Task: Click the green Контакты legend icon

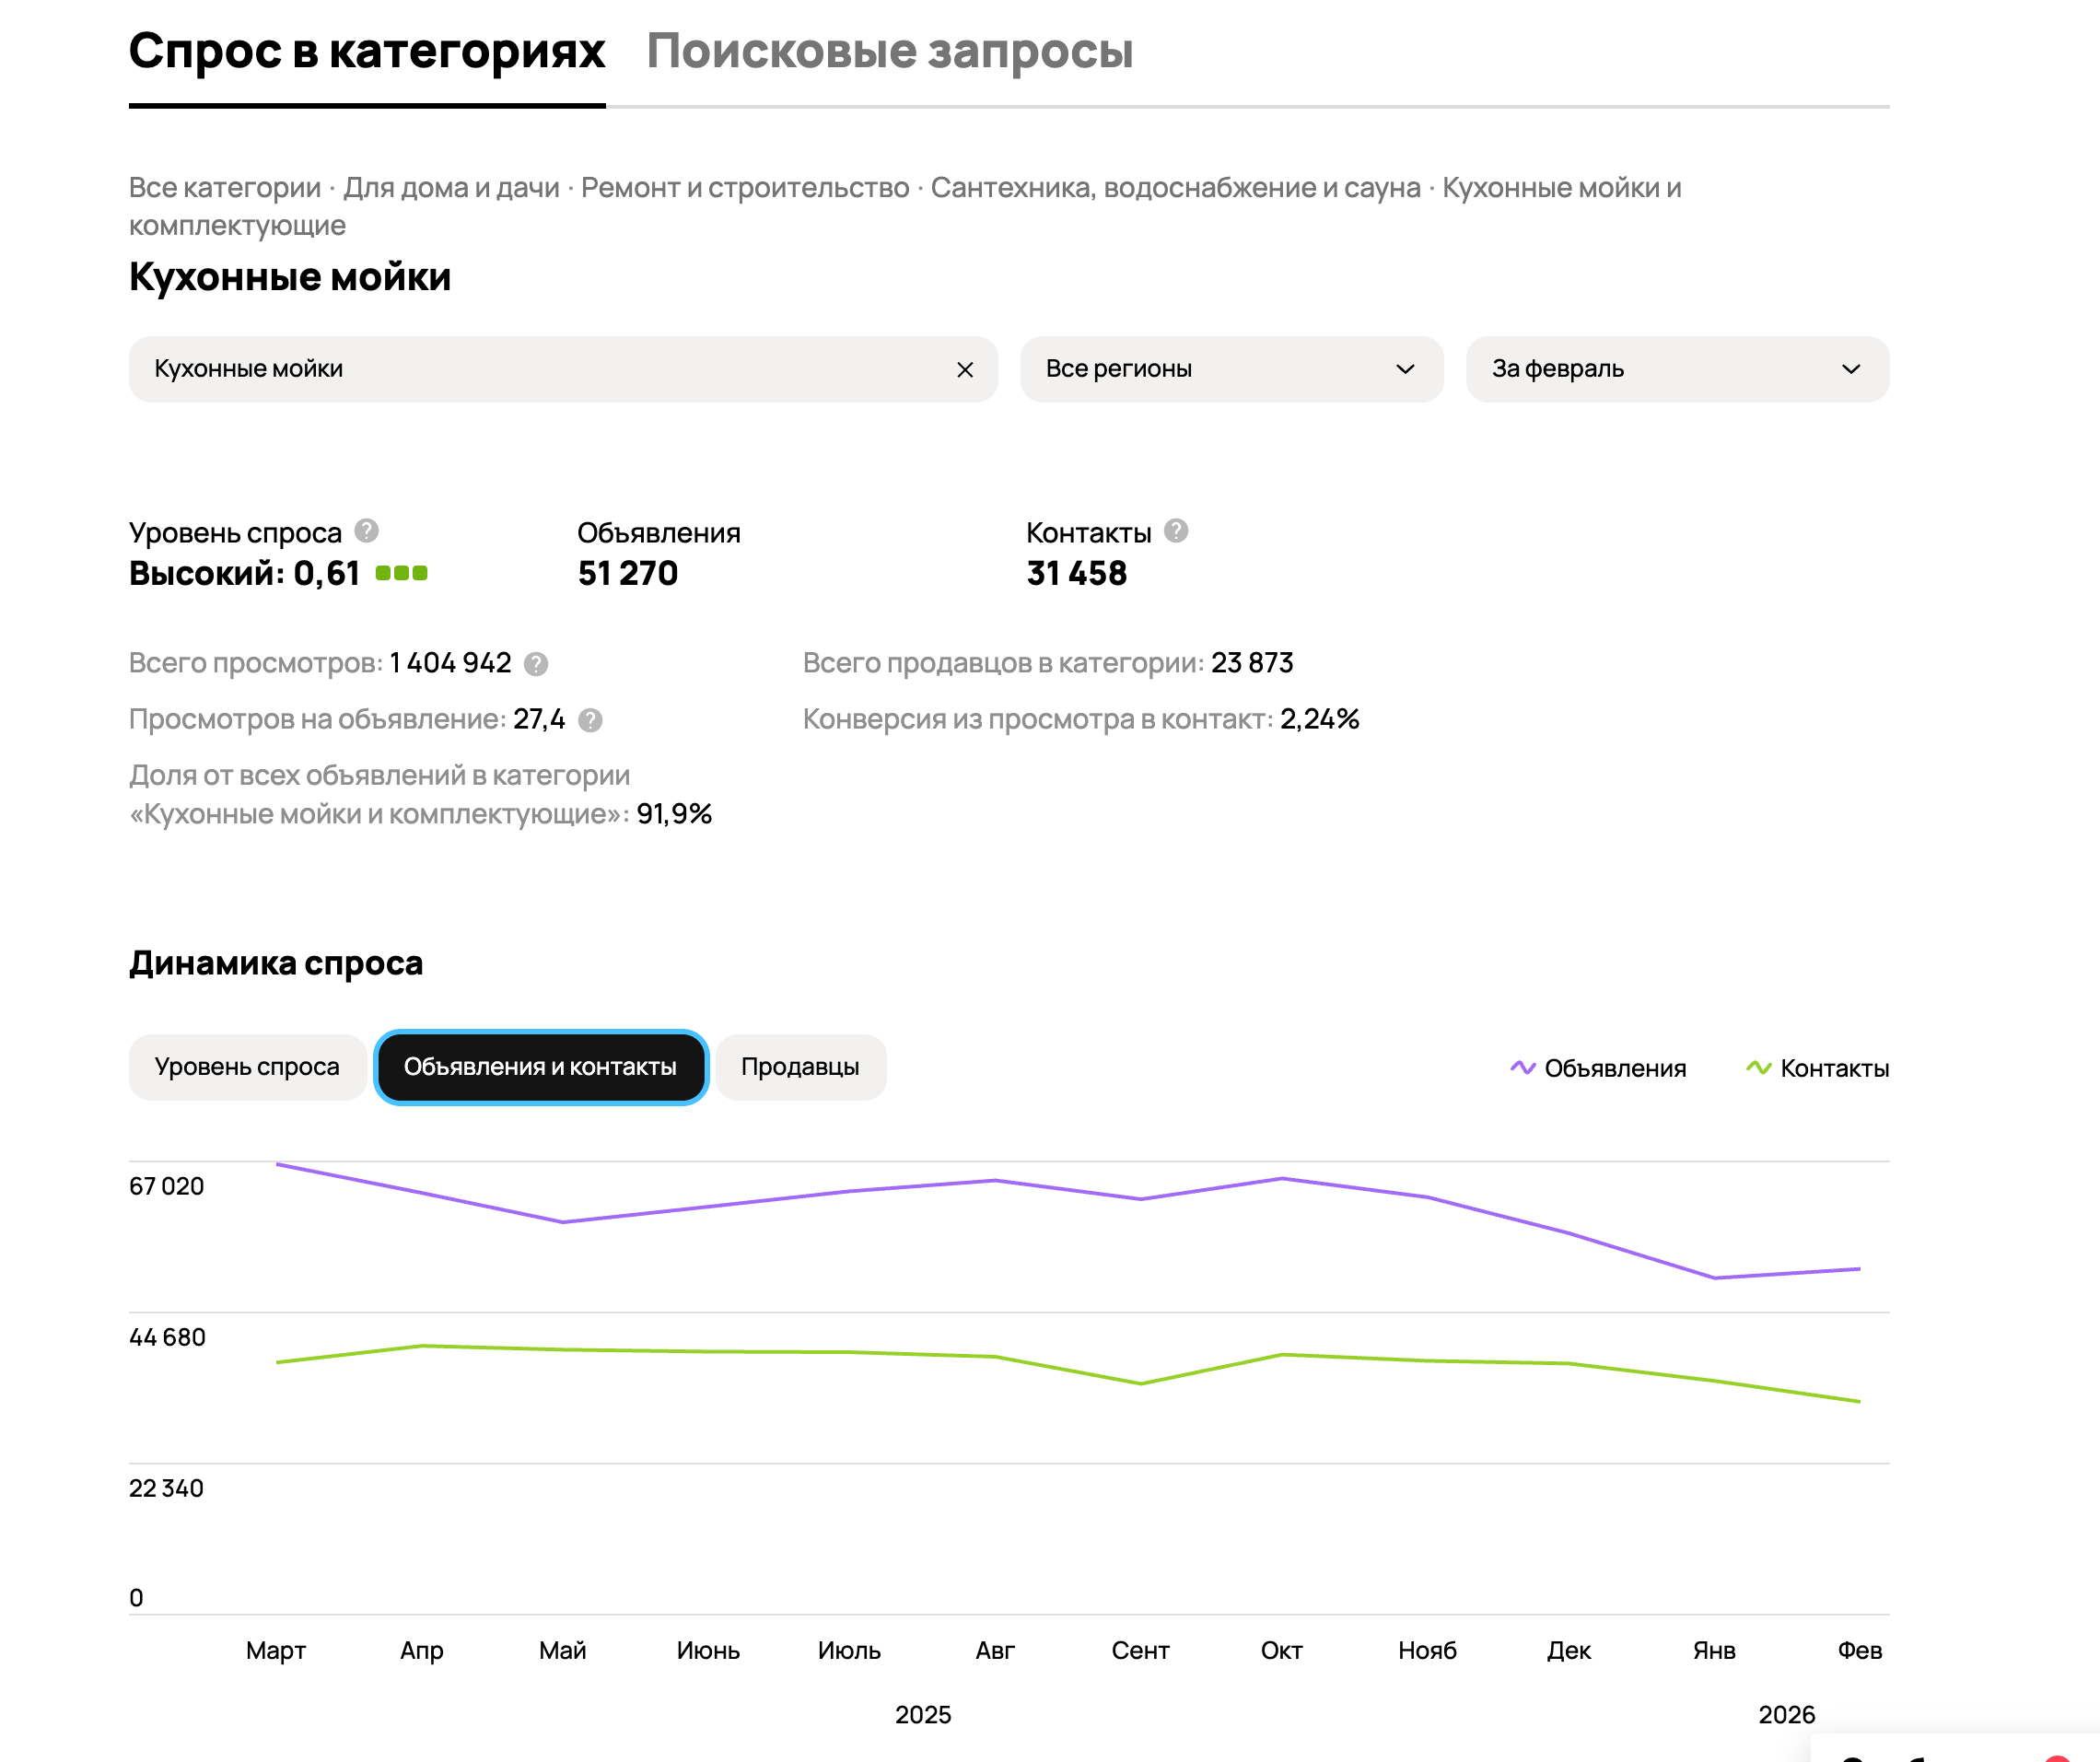Action: 1758,1068
